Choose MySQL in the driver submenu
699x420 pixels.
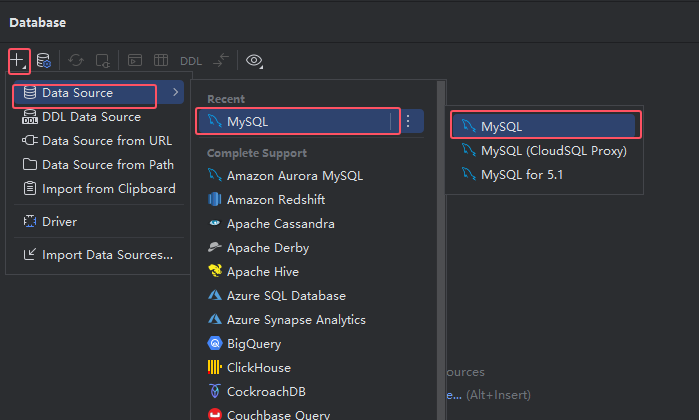(x=544, y=126)
